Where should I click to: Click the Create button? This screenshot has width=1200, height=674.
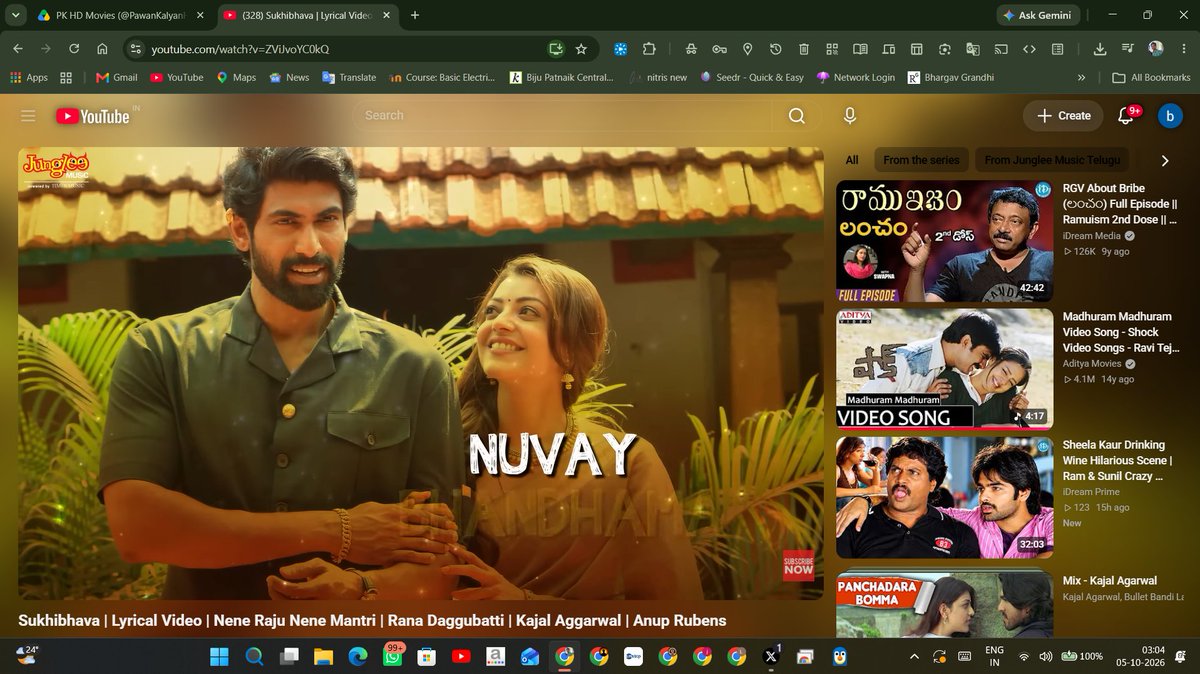(1063, 116)
